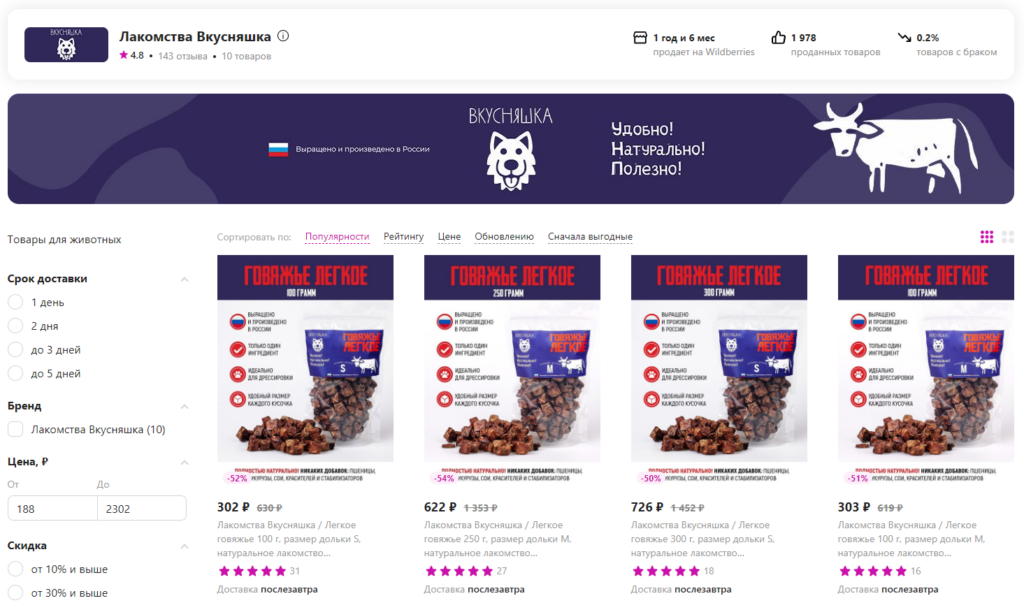The height and width of the screenshot is (603, 1024).
Task: Collapse the Бренд filter section
Action: tap(184, 406)
